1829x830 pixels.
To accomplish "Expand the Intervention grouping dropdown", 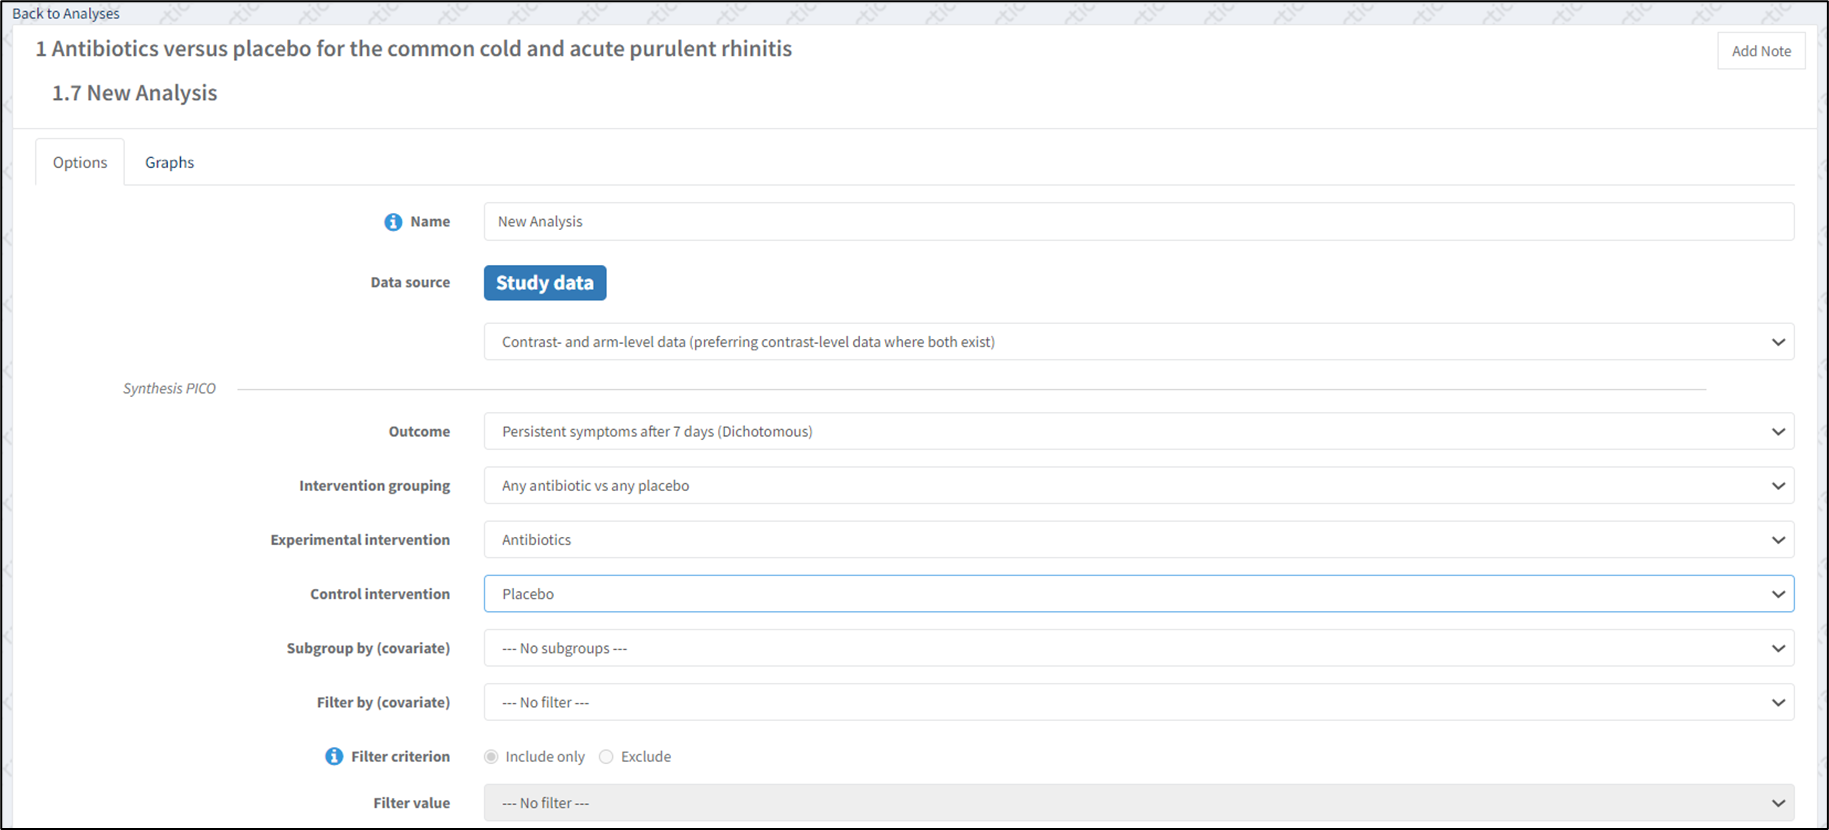I will (x=1138, y=486).
